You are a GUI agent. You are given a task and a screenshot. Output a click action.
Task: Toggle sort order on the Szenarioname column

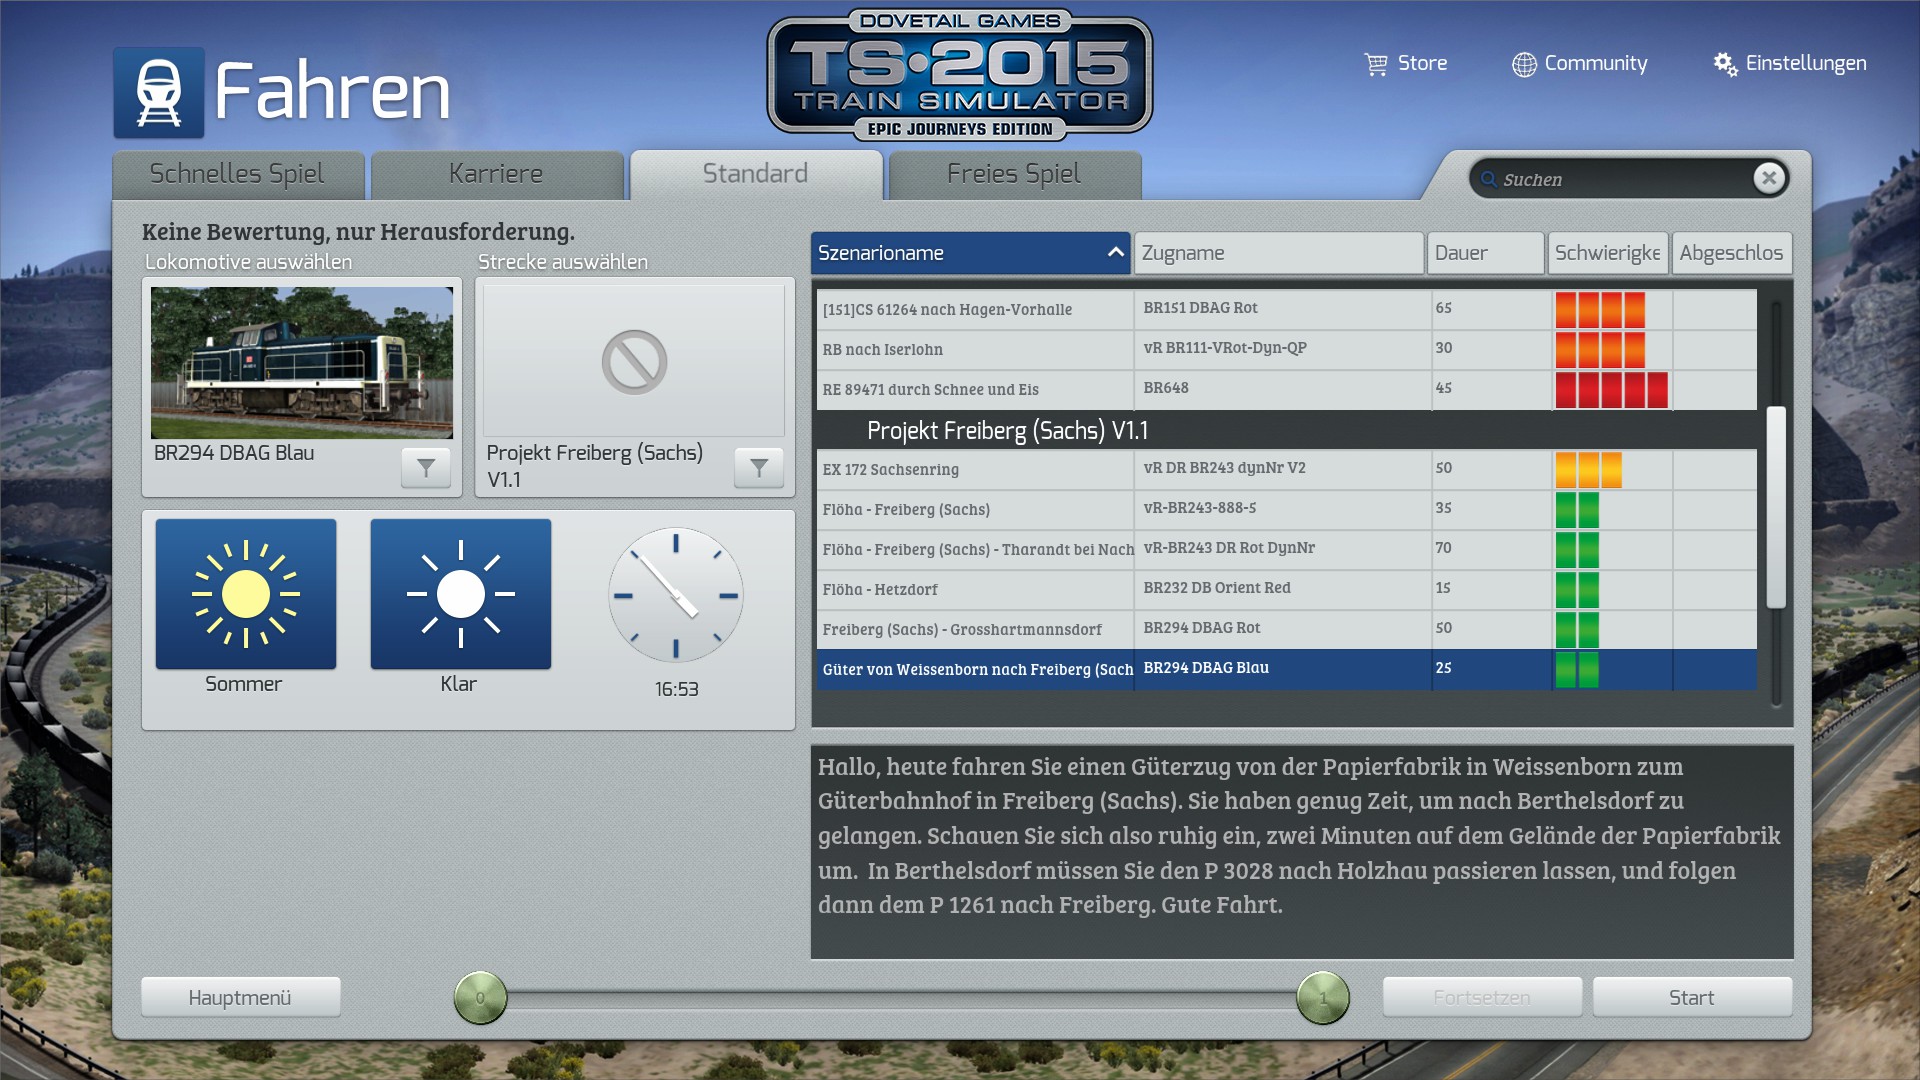click(1115, 253)
